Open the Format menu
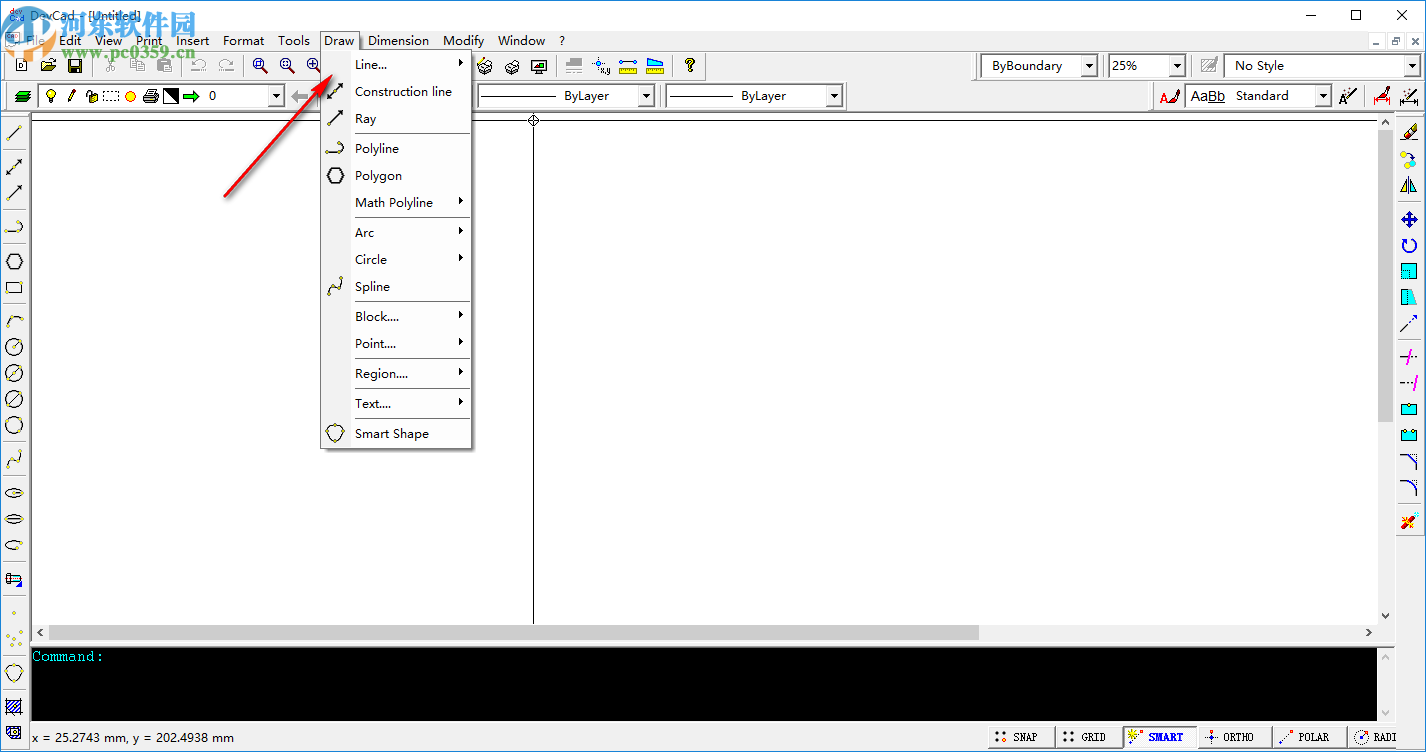The height and width of the screenshot is (752, 1426). pyautogui.click(x=244, y=41)
